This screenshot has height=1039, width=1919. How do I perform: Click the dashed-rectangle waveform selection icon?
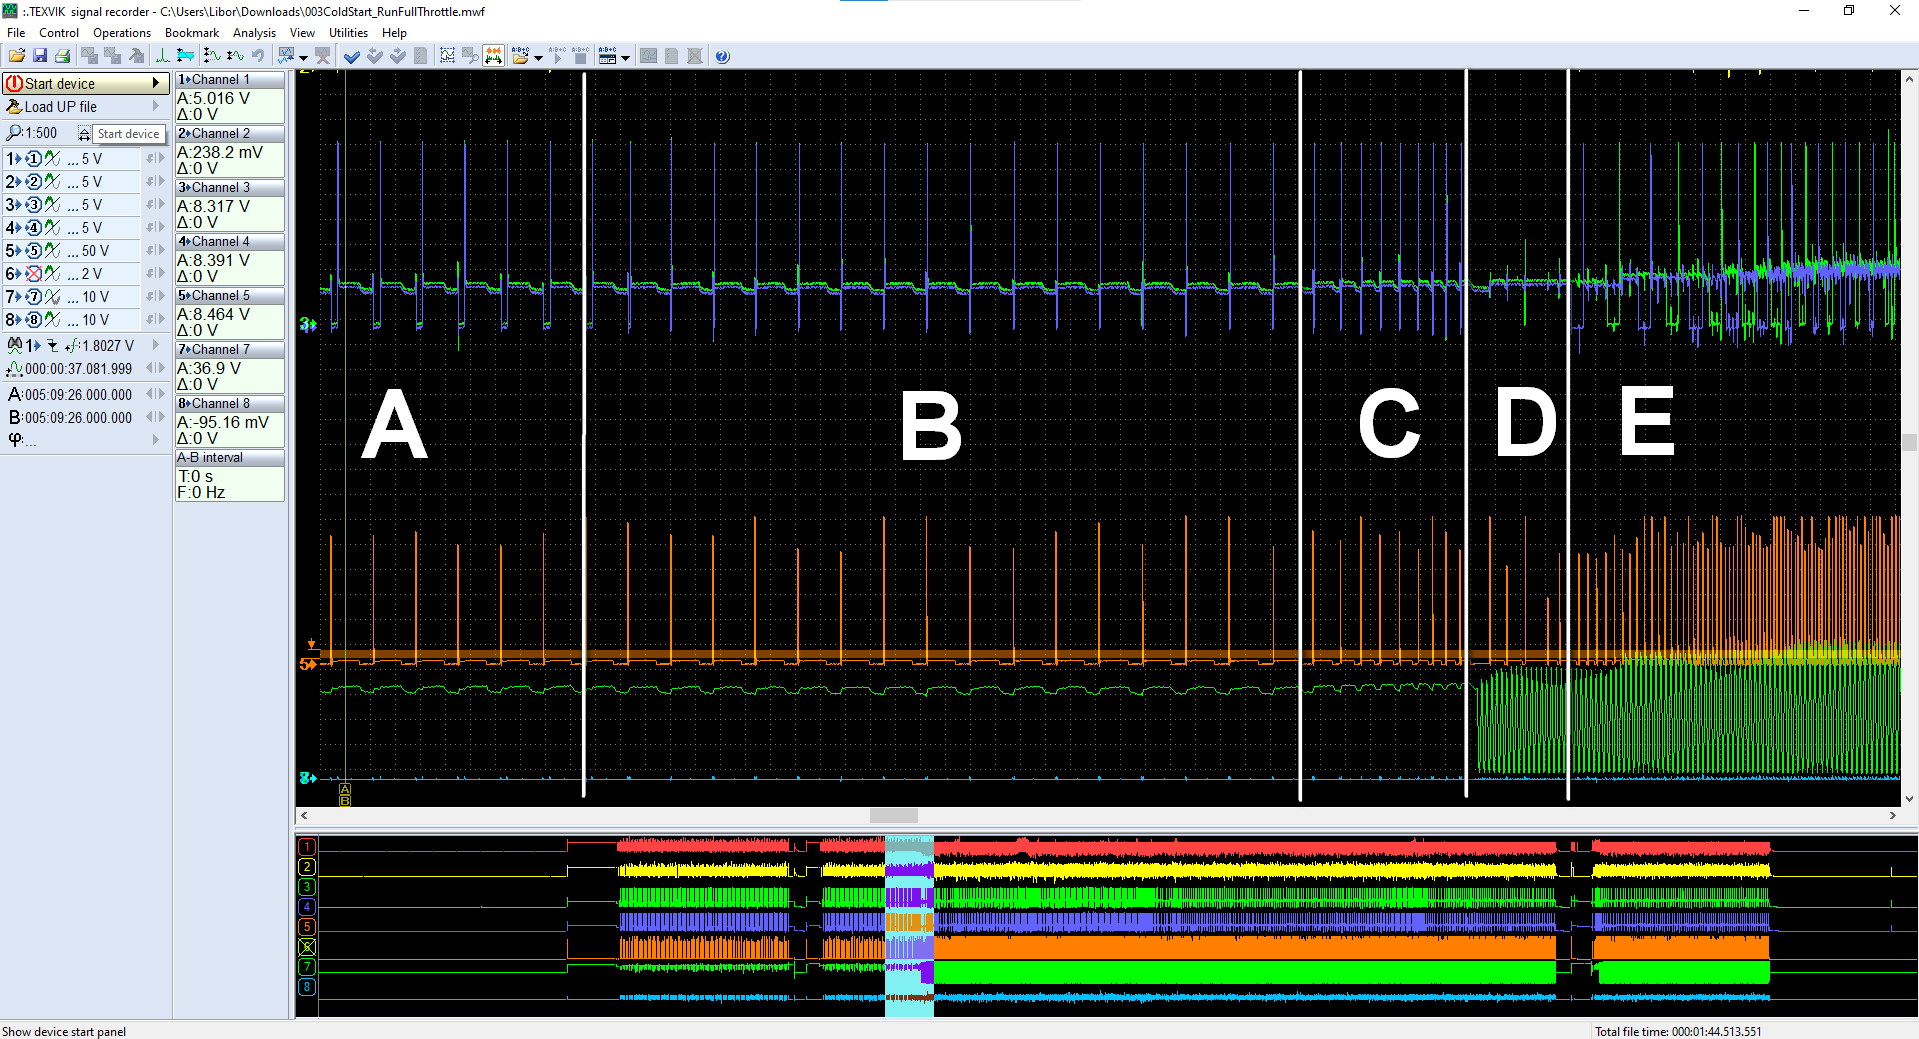tap(447, 56)
